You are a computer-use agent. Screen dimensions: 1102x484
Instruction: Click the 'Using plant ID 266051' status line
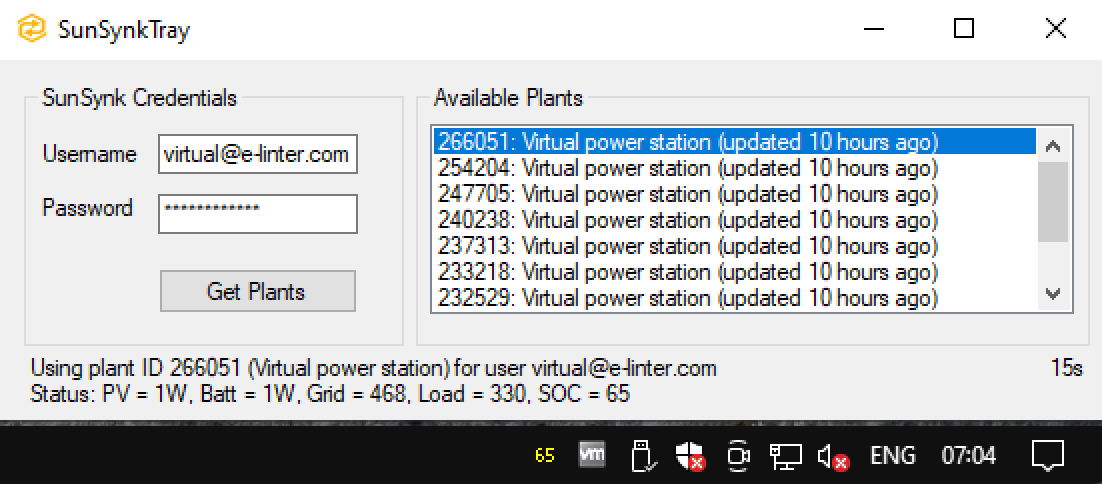(374, 368)
